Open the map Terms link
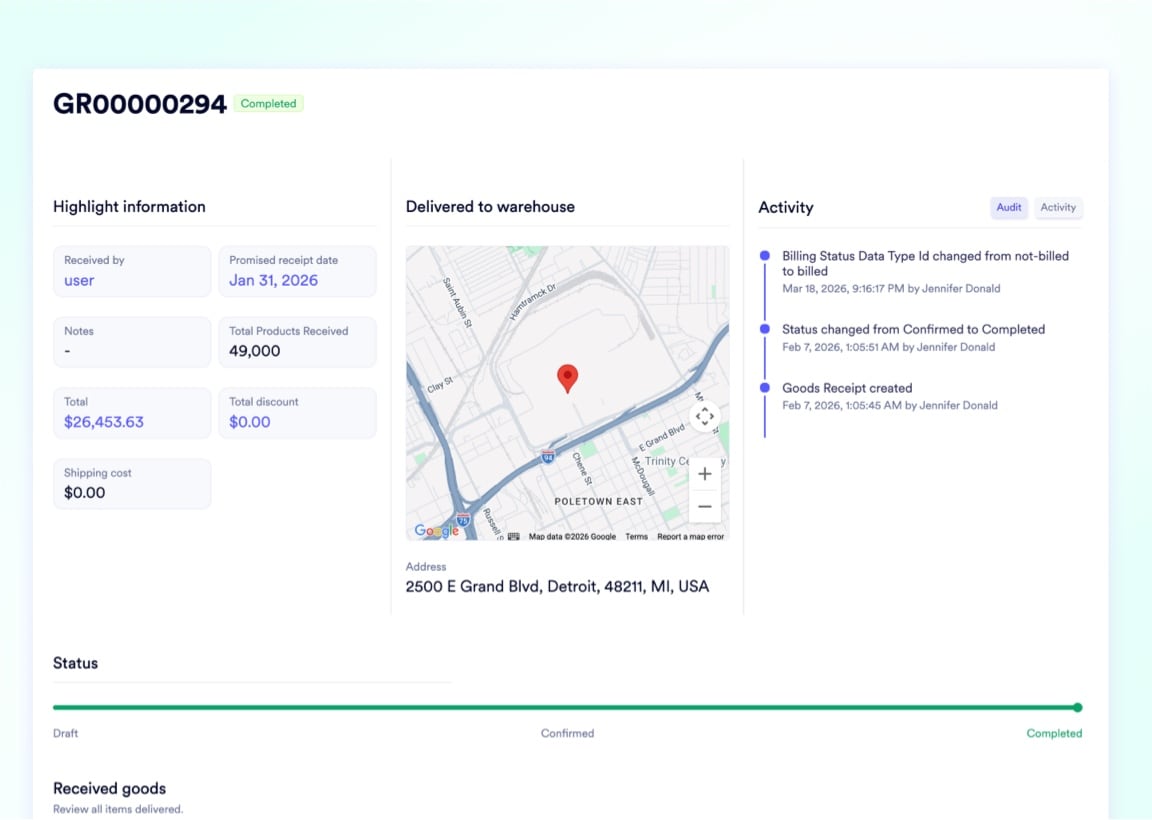Image resolution: width=1152 pixels, height=820 pixels. [x=636, y=536]
